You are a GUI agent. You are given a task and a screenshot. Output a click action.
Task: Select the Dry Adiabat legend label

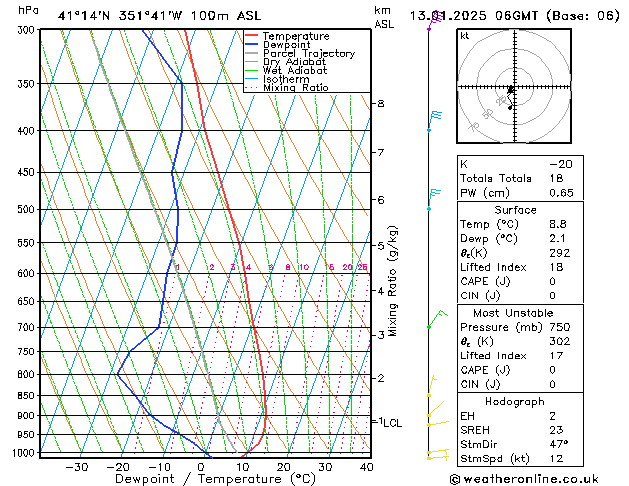(x=294, y=62)
